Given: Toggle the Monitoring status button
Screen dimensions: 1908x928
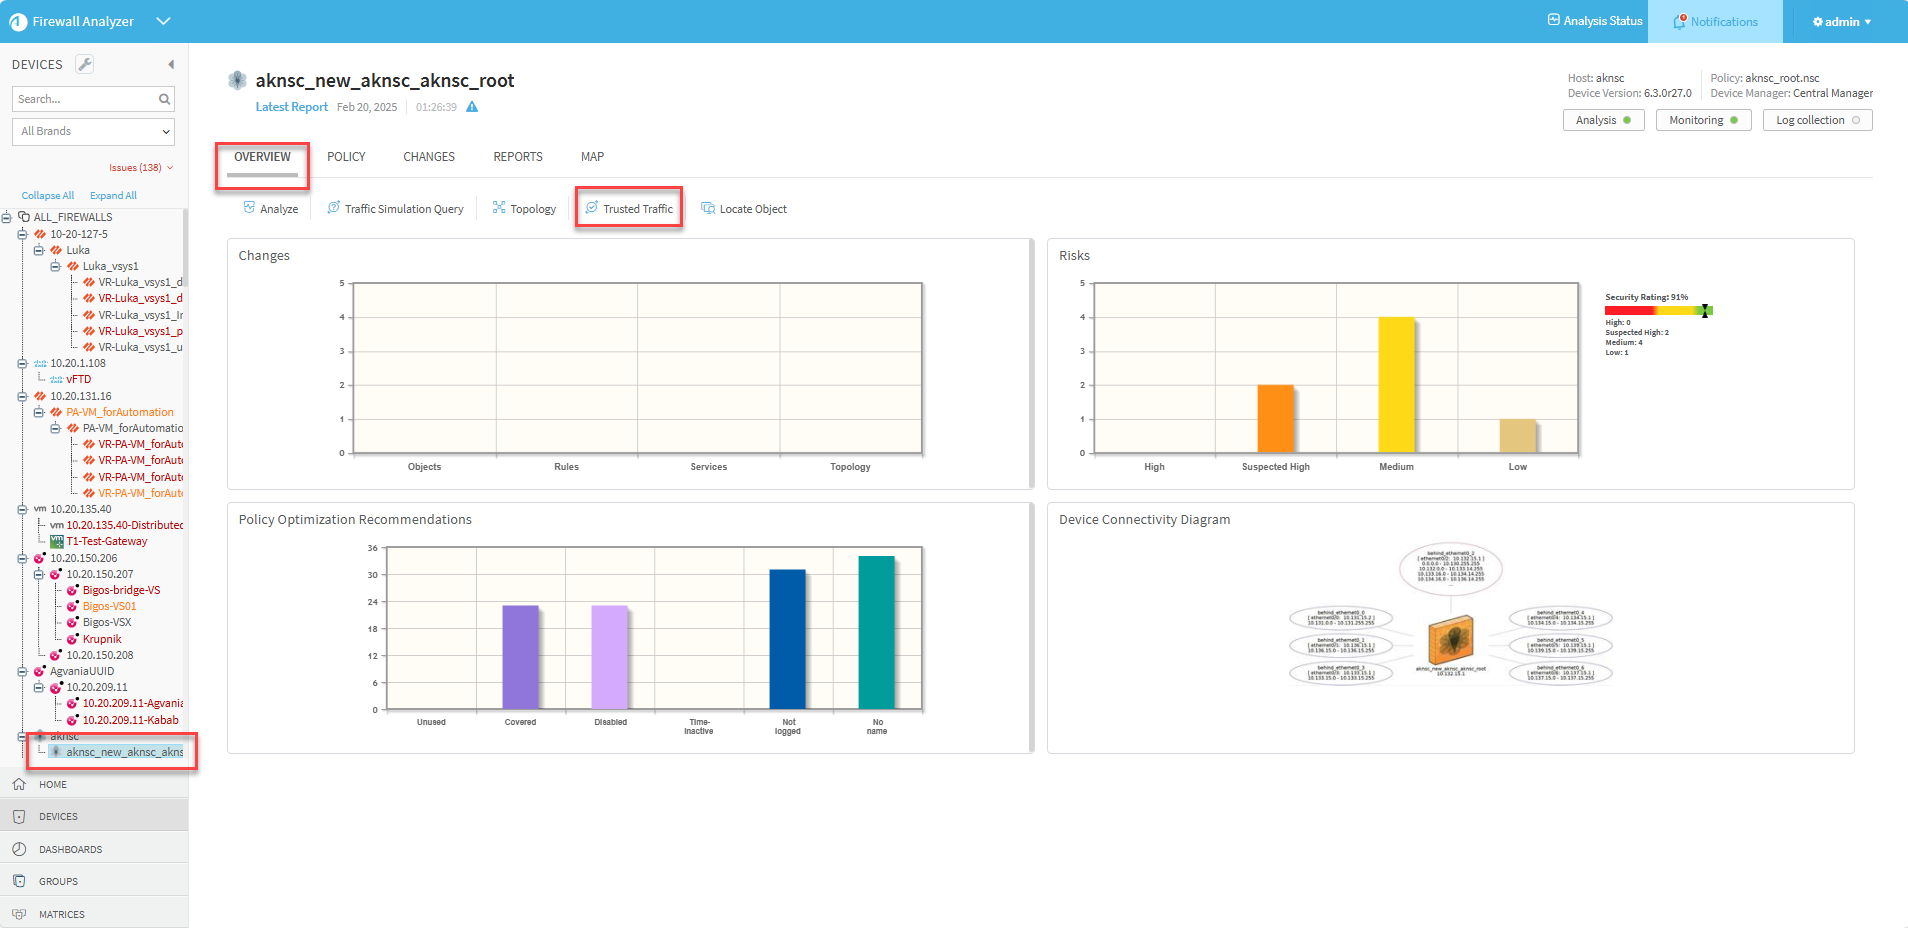Looking at the screenshot, I should pos(1703,120).
